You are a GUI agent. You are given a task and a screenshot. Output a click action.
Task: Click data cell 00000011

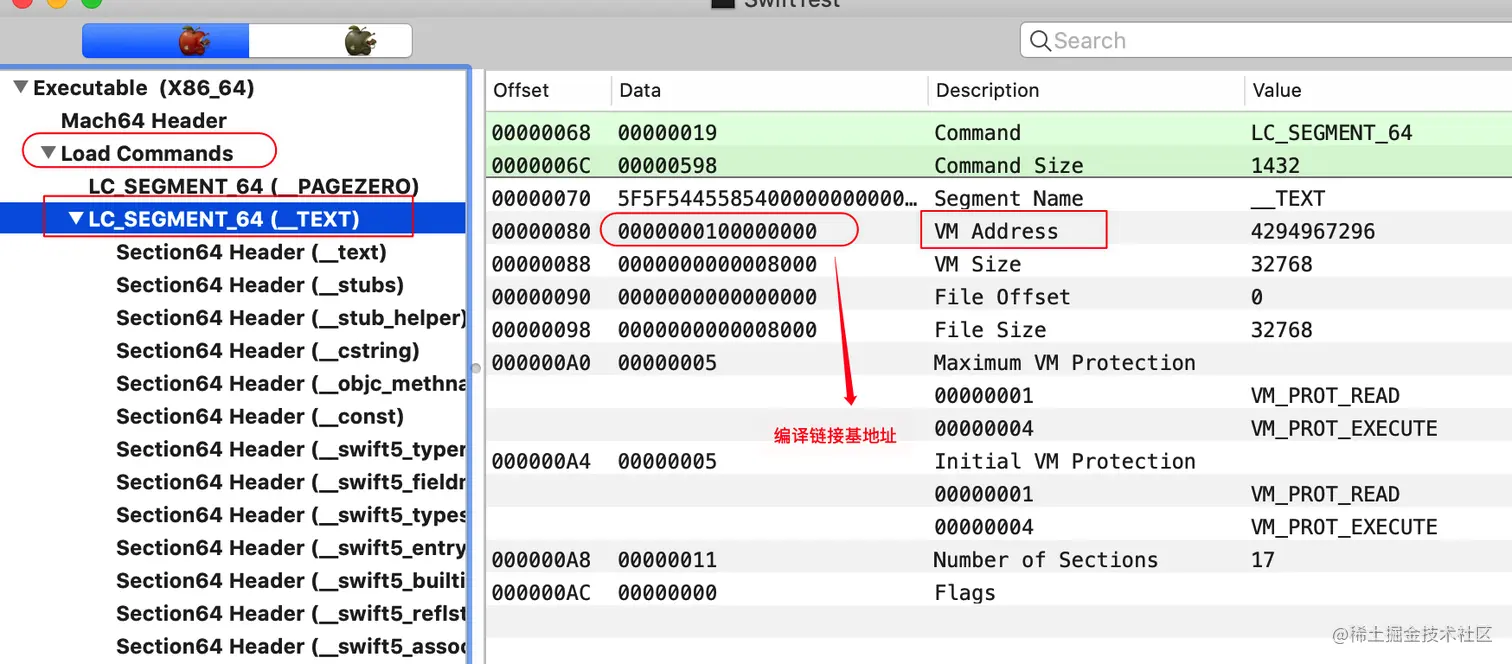coord(667,560)
